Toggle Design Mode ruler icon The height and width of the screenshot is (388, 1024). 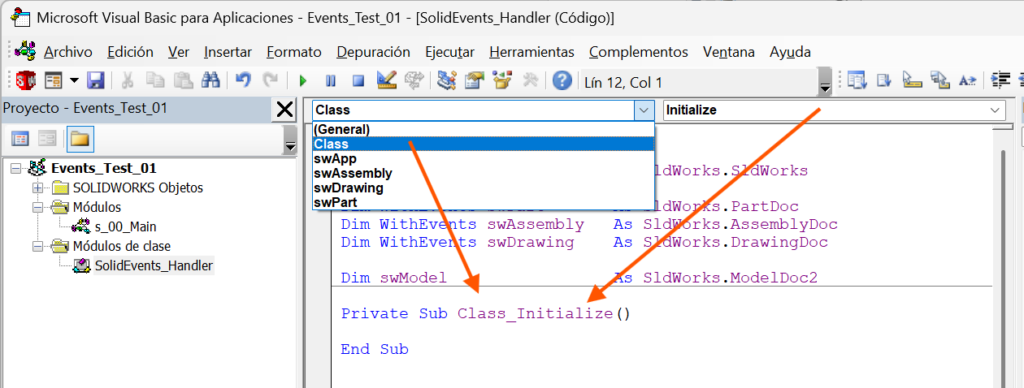click(x=387, y=81)
